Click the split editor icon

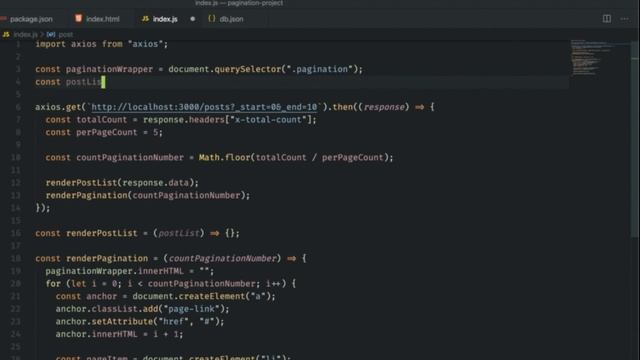607,19
